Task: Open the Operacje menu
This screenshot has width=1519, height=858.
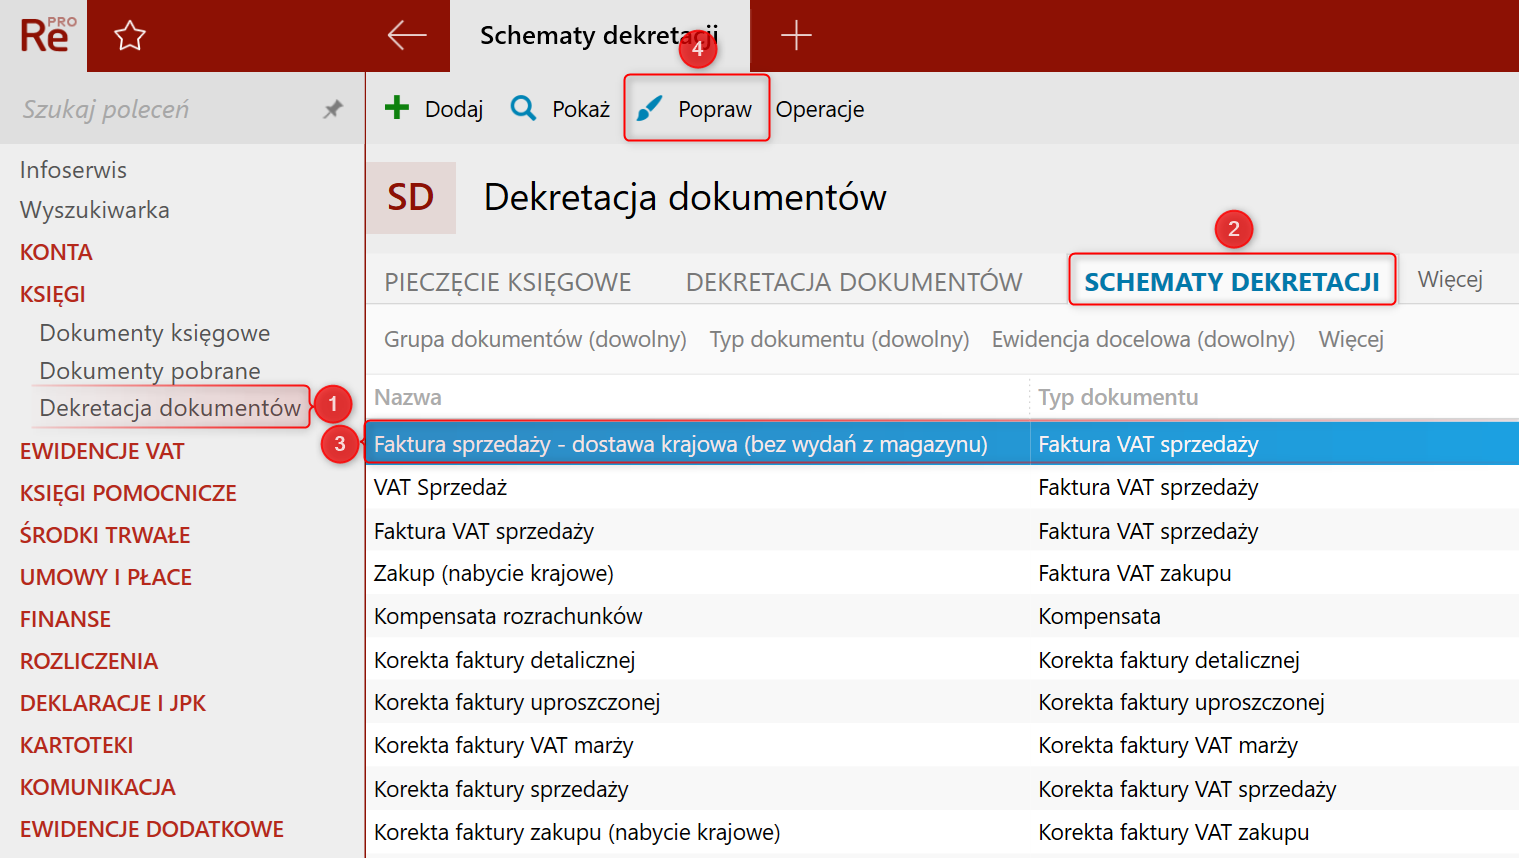Action: coord(820,109)
